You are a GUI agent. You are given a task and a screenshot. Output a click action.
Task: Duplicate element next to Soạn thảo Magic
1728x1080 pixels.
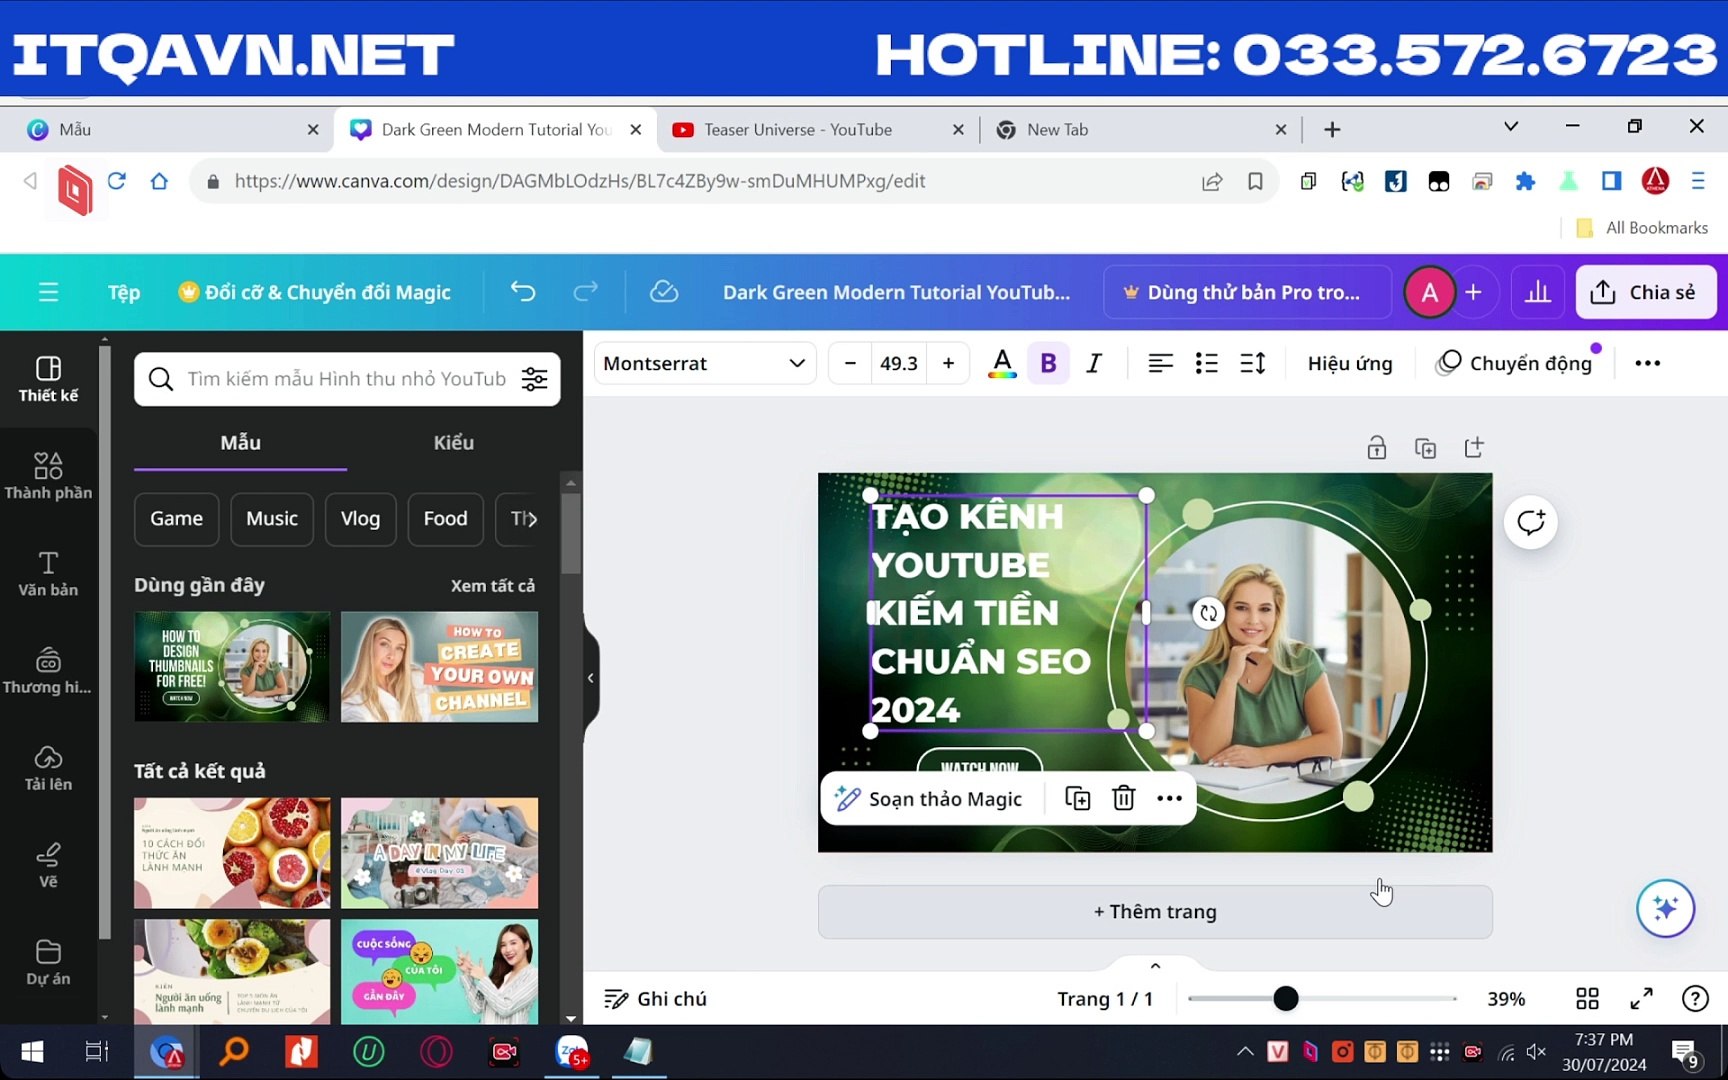1077,797
